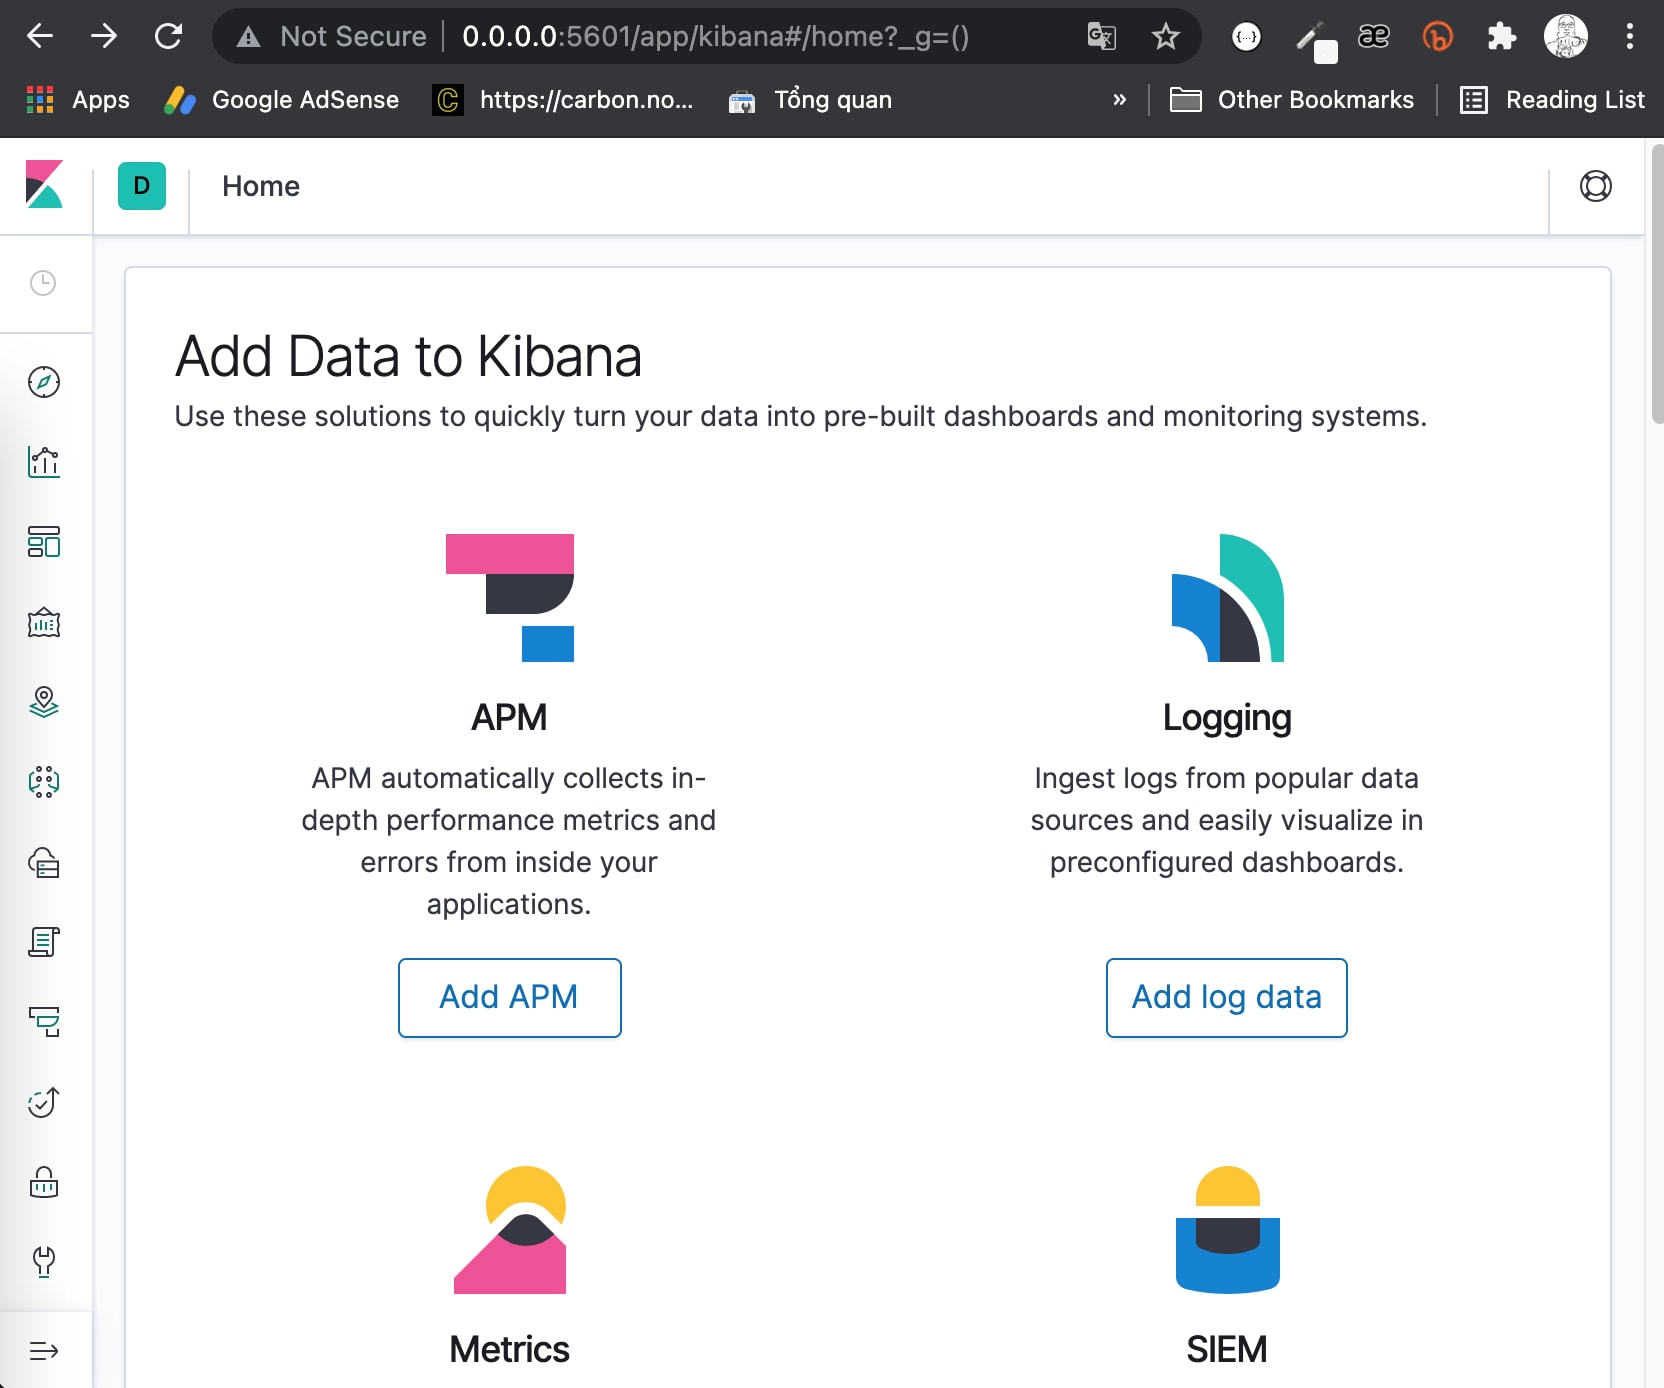Show hidden bookmarks via the chevron
This screenshot has width=1664, height=1388.
click(1119, 100)
